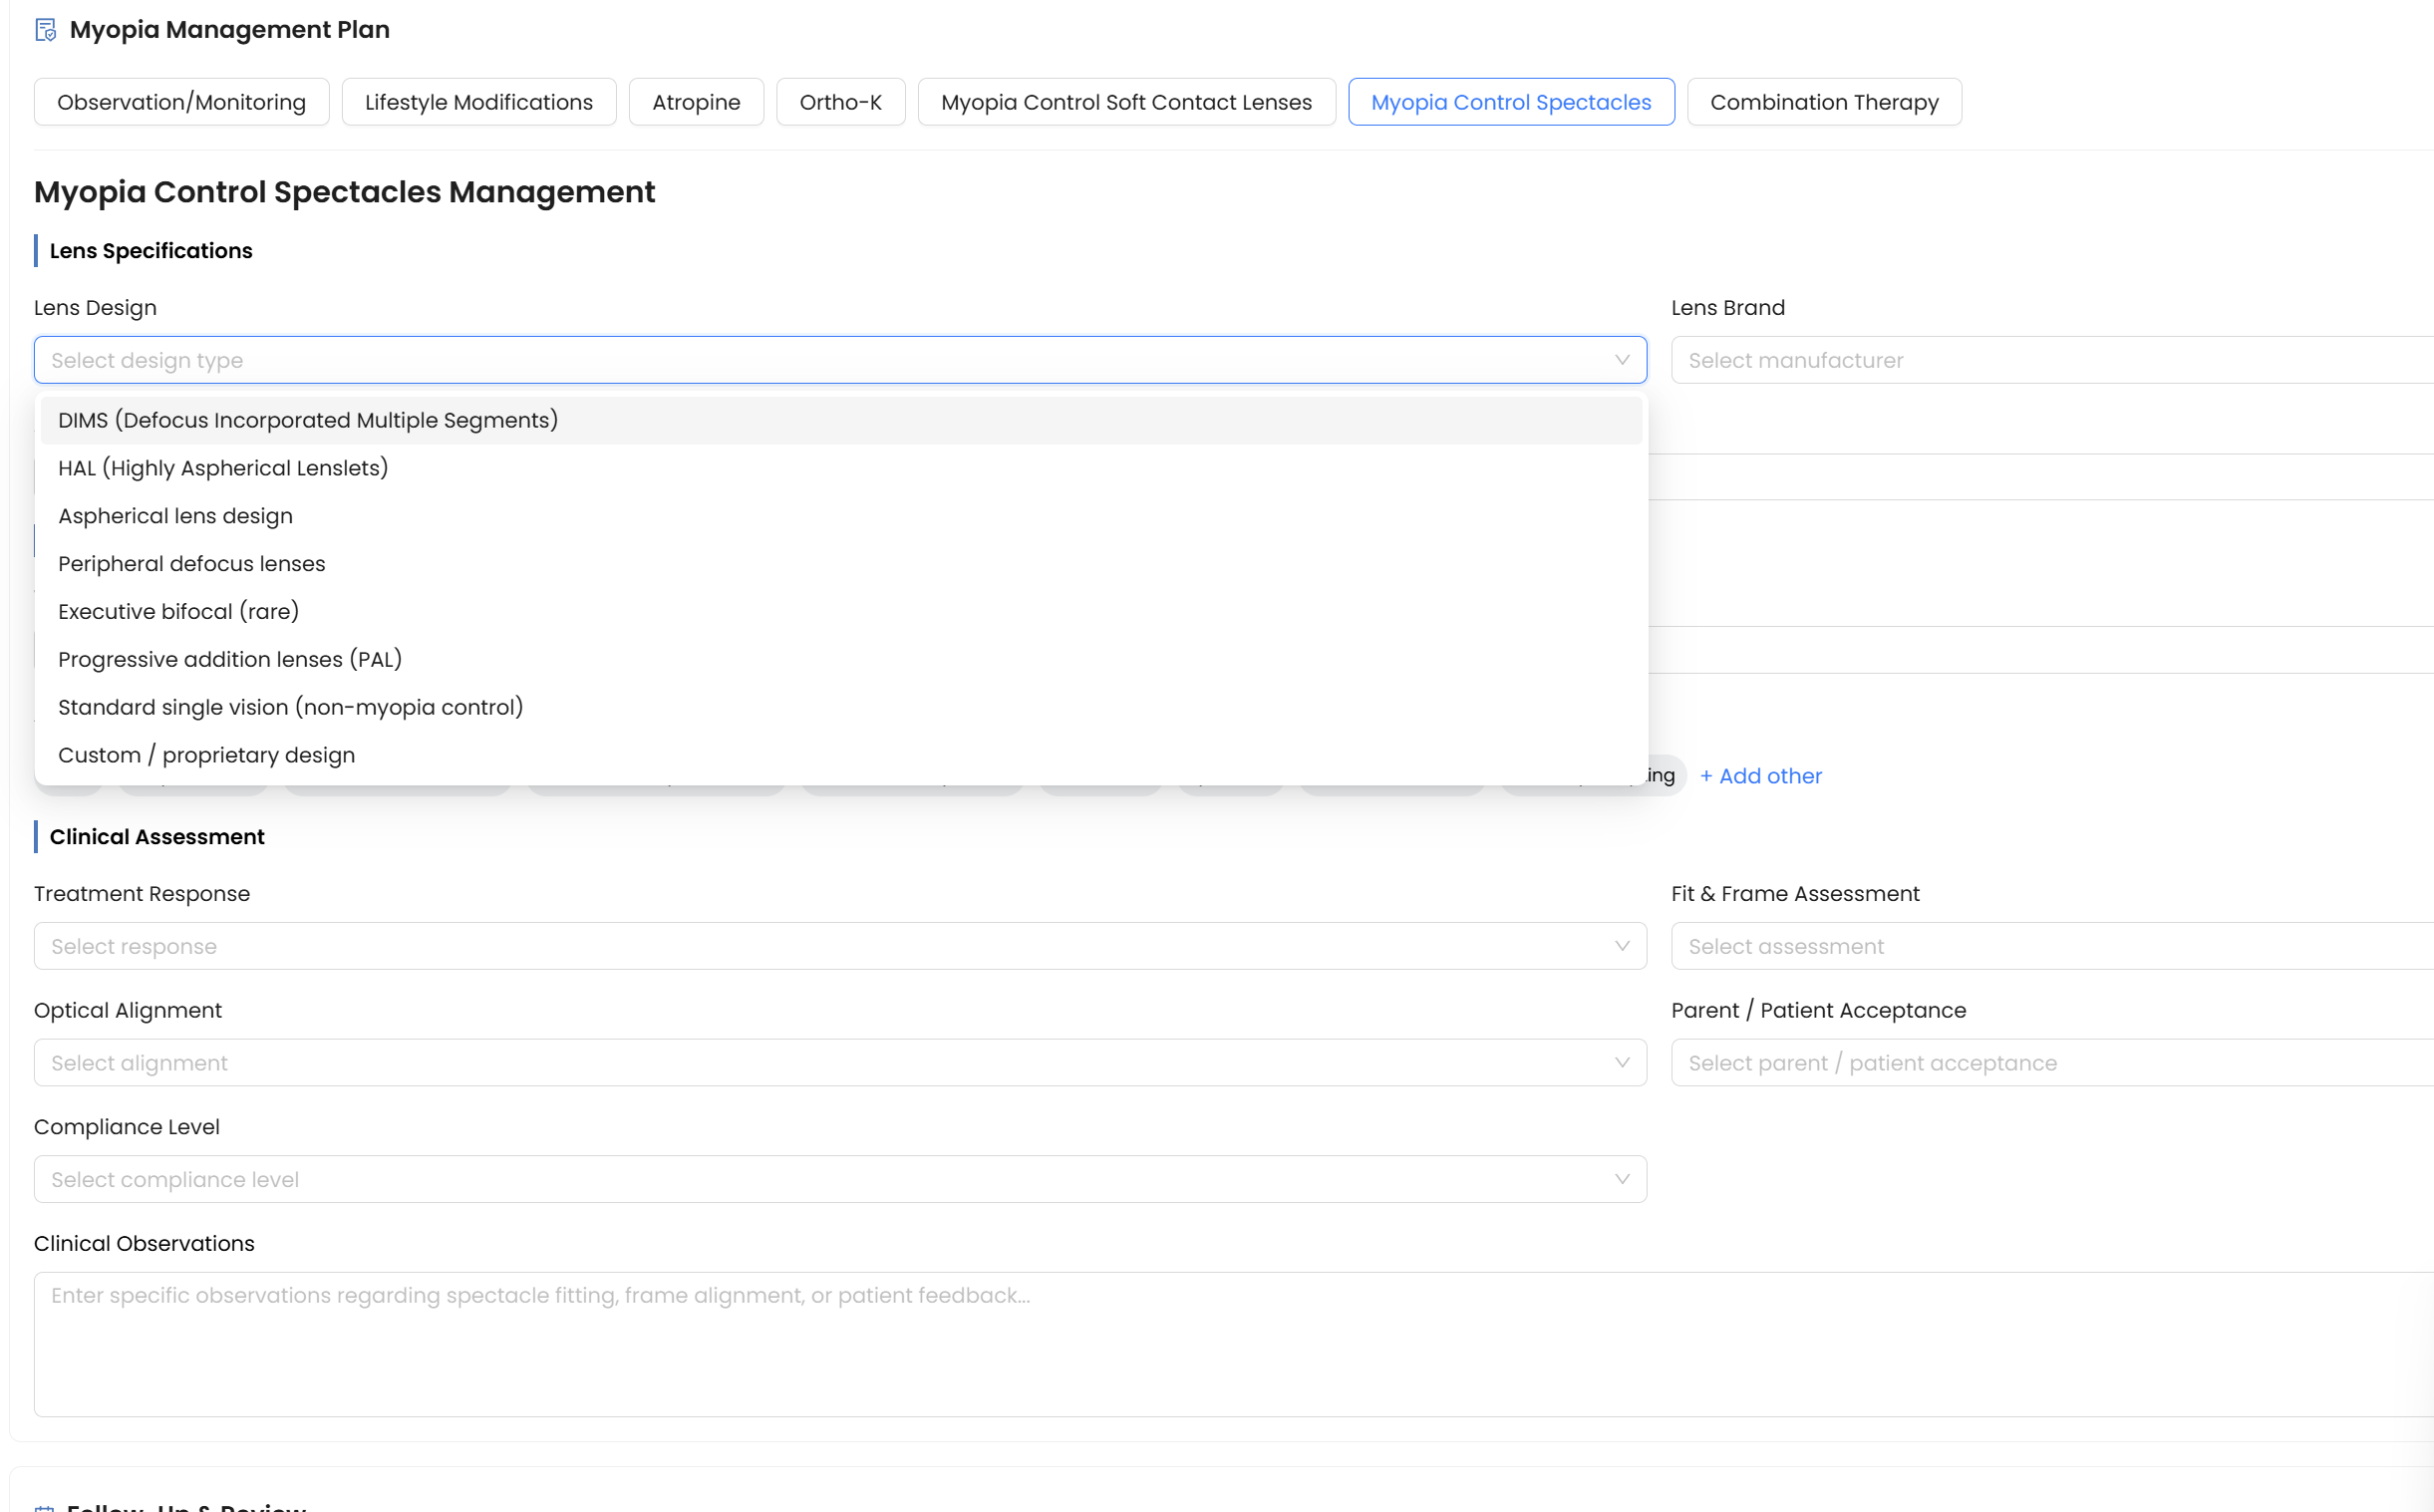Image resolution: width=2434 pixels, height=1512 pixels.
Task: Open the Optical Alignment dropdown
Action: click(840, 1063)
